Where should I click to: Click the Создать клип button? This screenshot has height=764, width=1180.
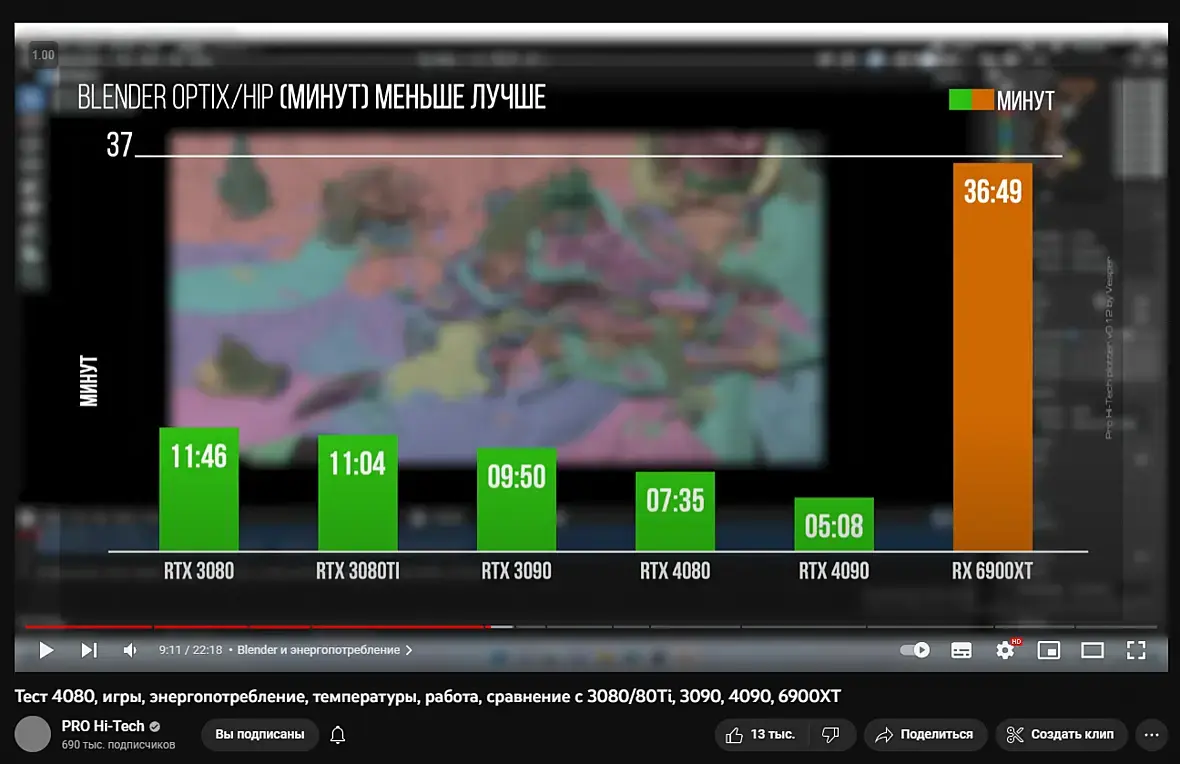click(x=1061, y=735)
